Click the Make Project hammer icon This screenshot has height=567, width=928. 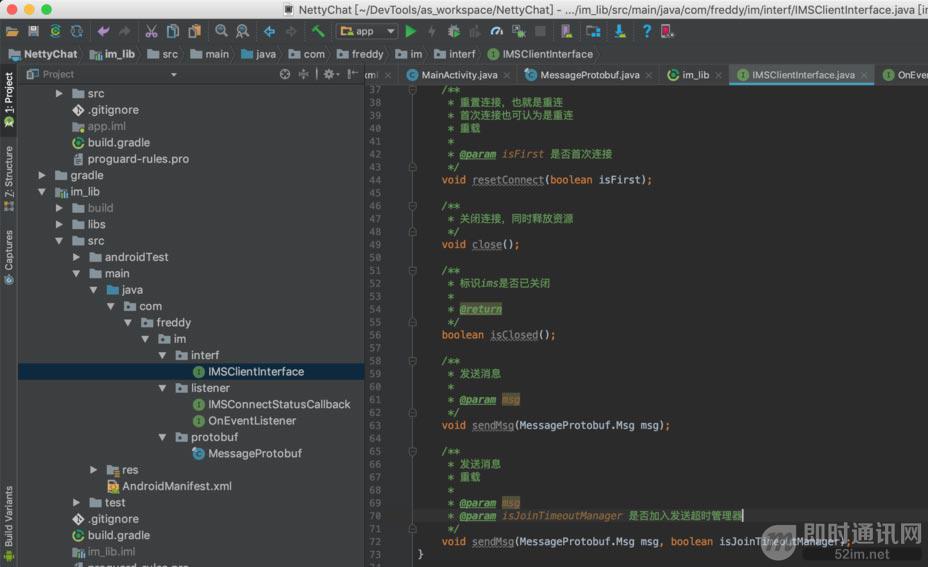point(318,32)
